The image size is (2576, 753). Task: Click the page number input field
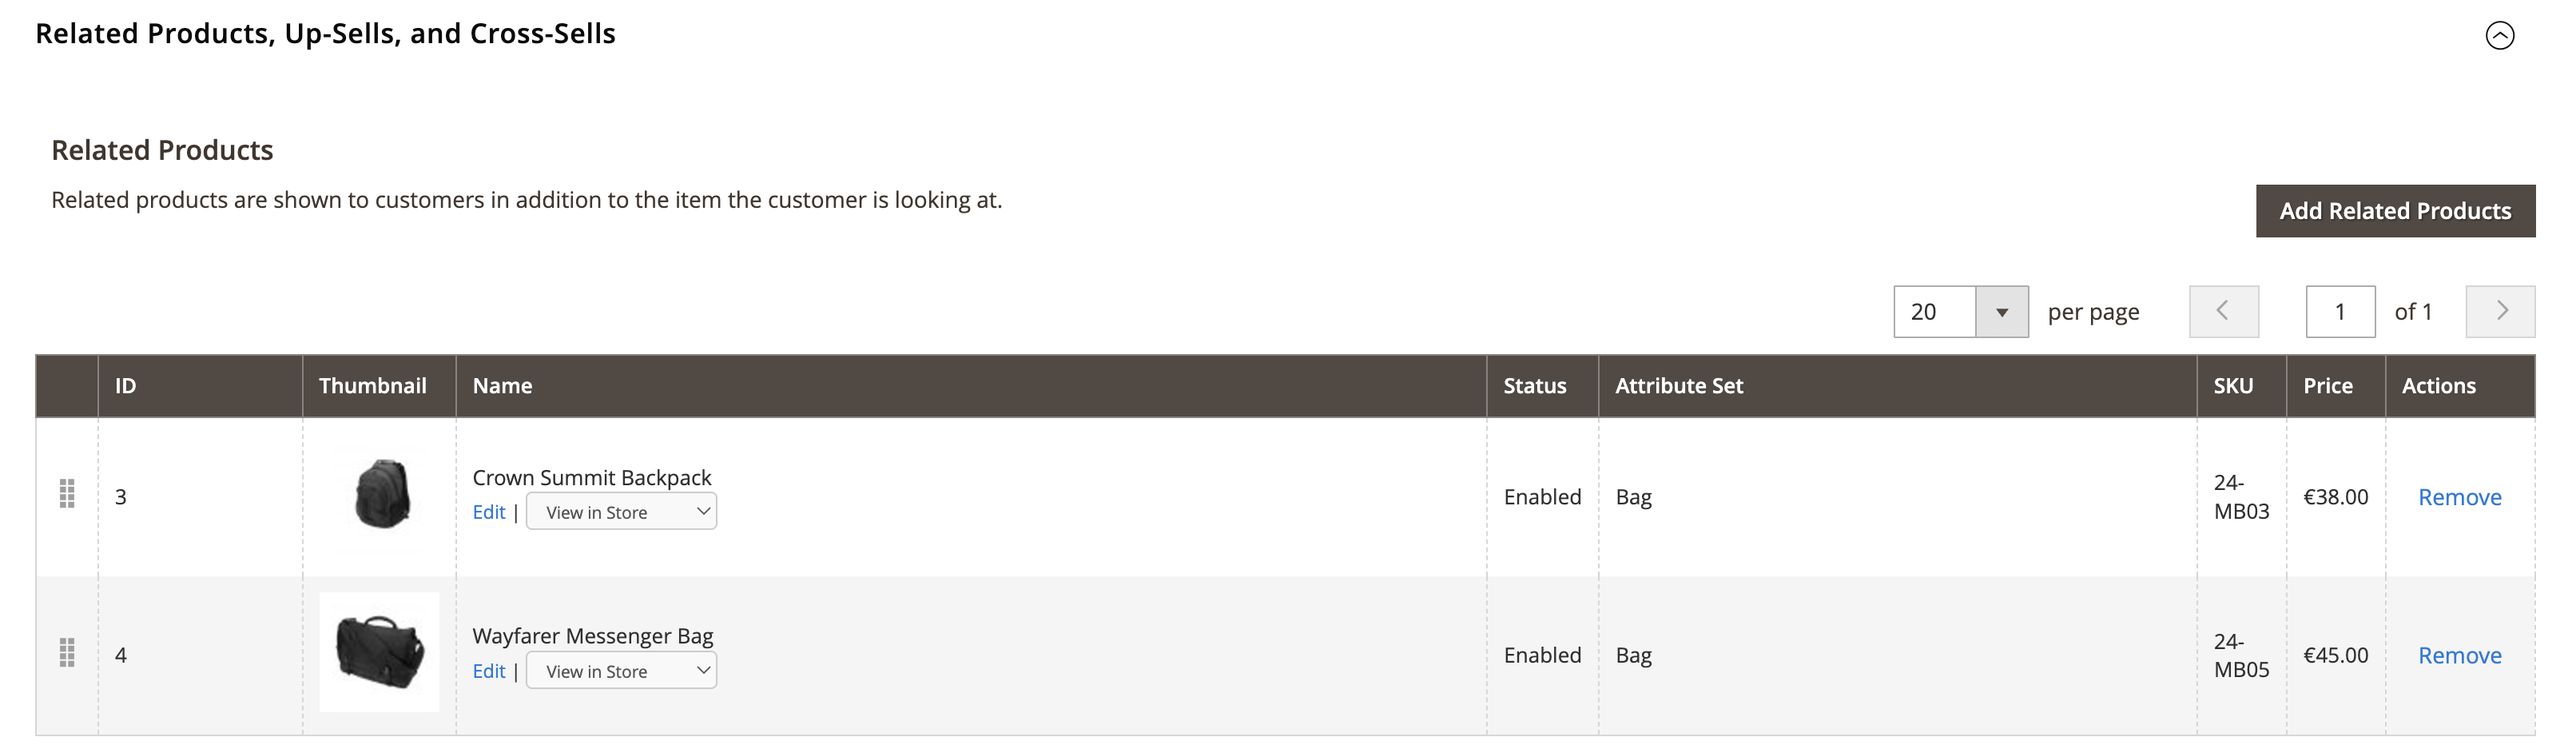coord(2339,312)
